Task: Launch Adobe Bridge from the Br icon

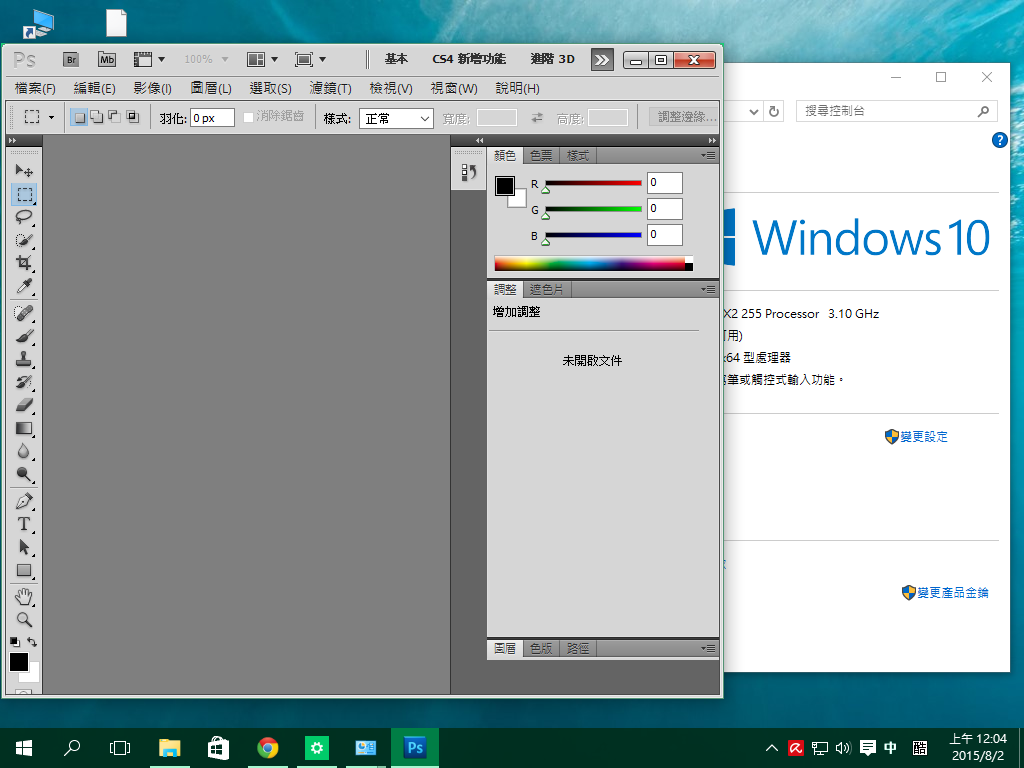Action: click(x=71, y=59)
